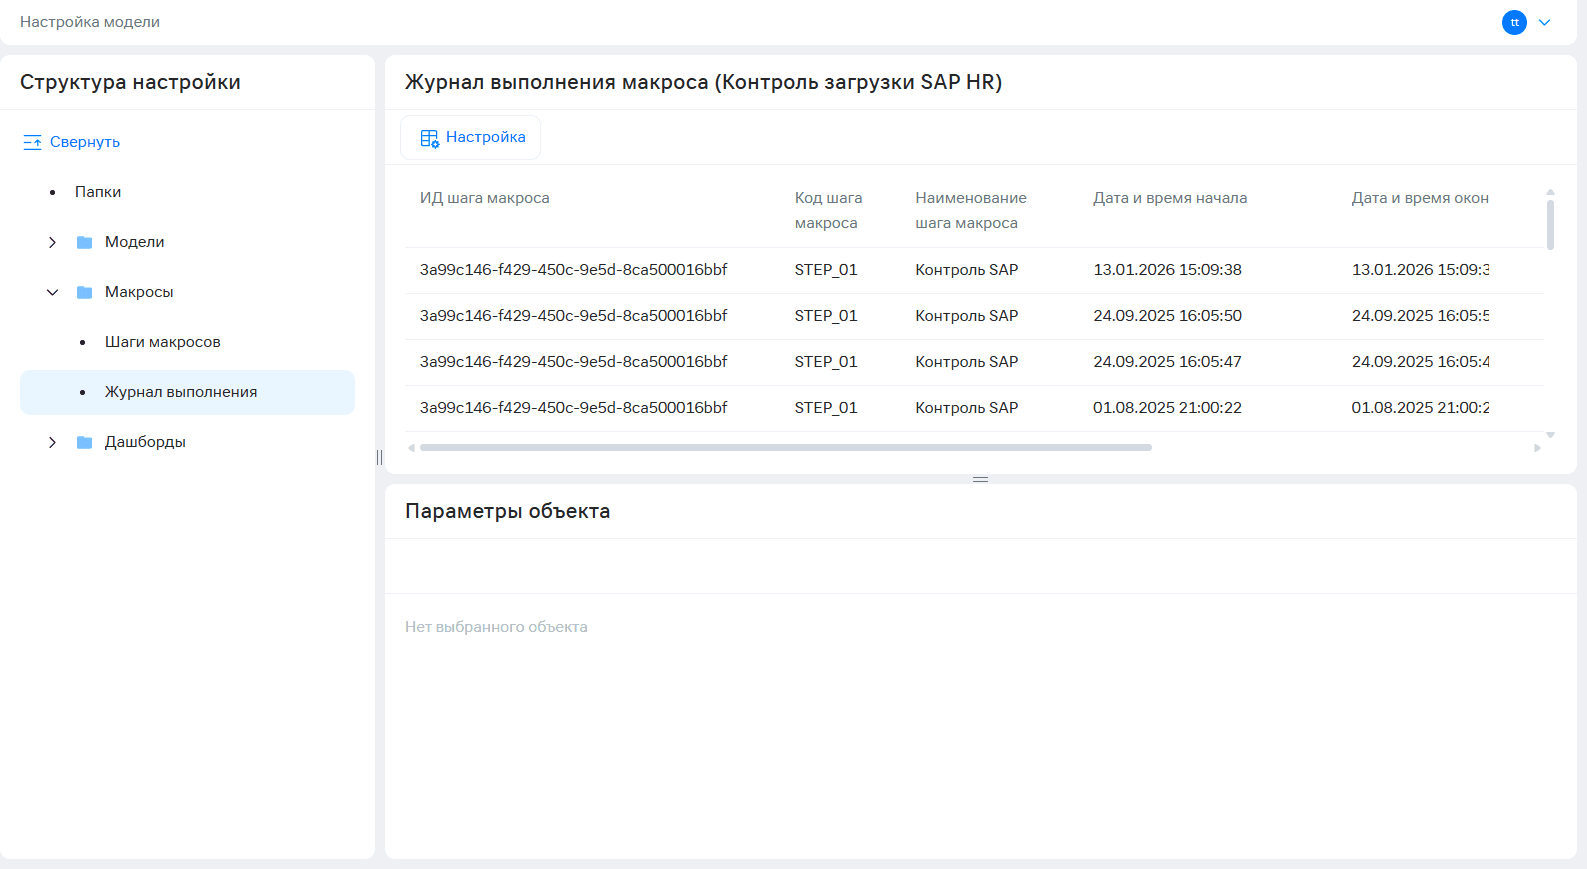
Task: Click the Свернуть link
Action: click(x=85, y=142)
